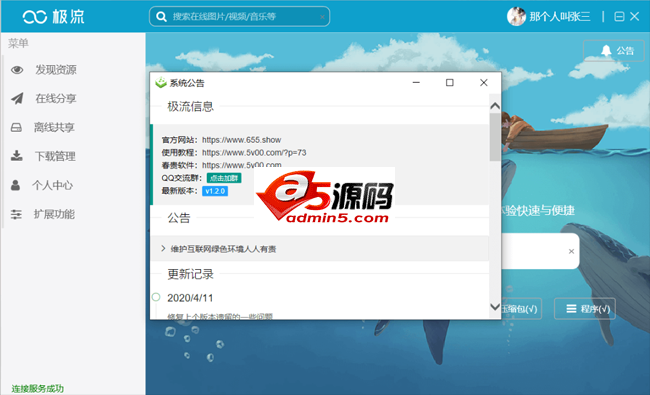Open the 下载管理 menu item
This screenshot has width=650, height=395.
pyautogui.click(x=55, y=156)
